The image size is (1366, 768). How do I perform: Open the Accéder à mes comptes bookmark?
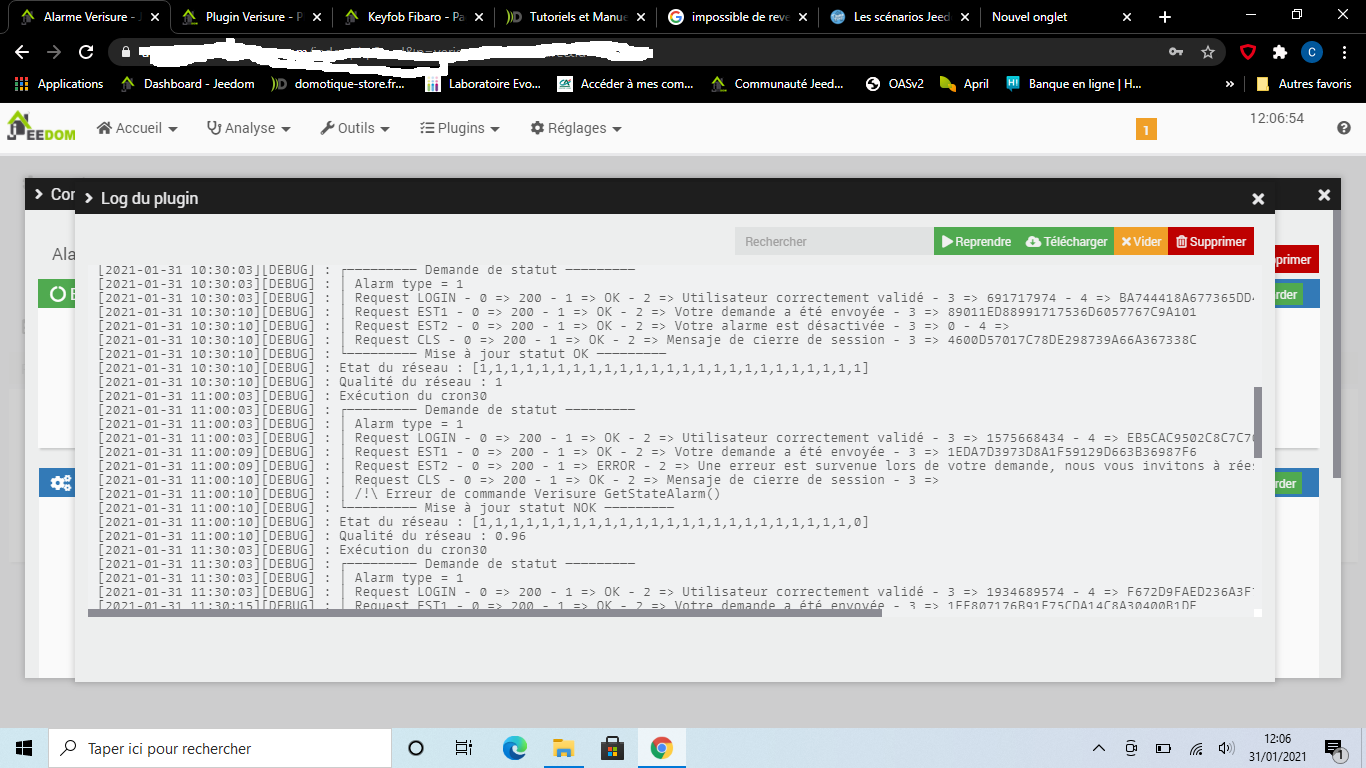(x=626, y=84)
